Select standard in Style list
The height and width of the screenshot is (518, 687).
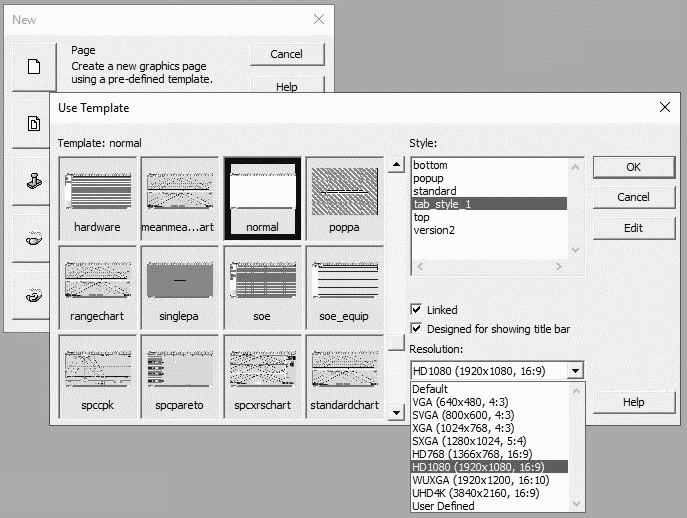490,191
